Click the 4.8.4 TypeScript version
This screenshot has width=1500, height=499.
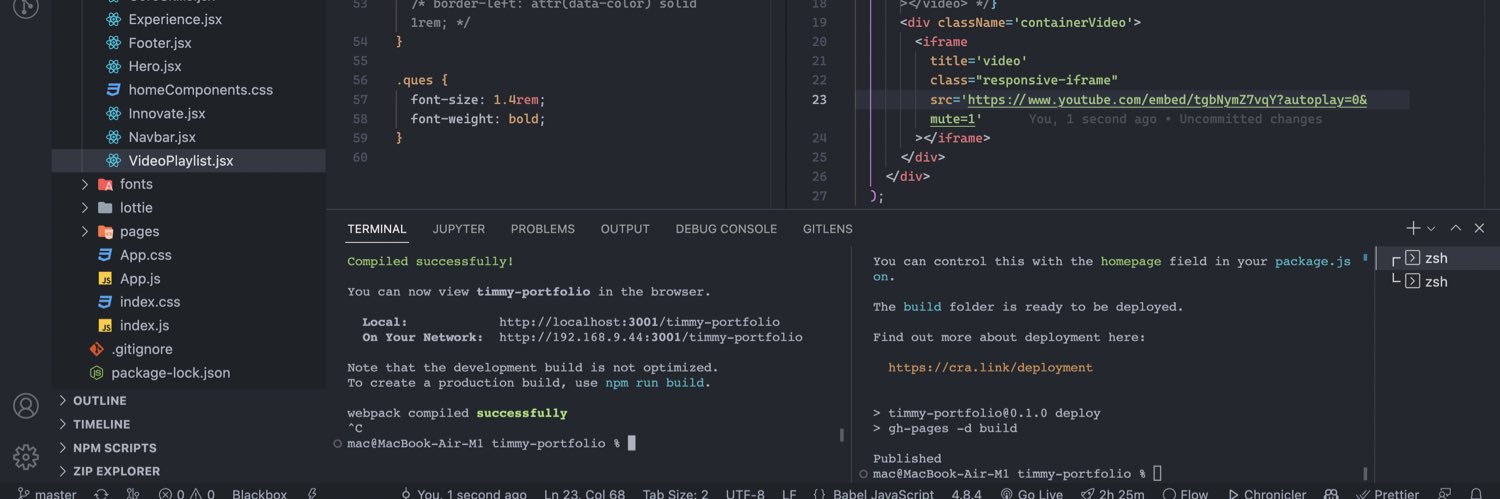pos(966,494)
